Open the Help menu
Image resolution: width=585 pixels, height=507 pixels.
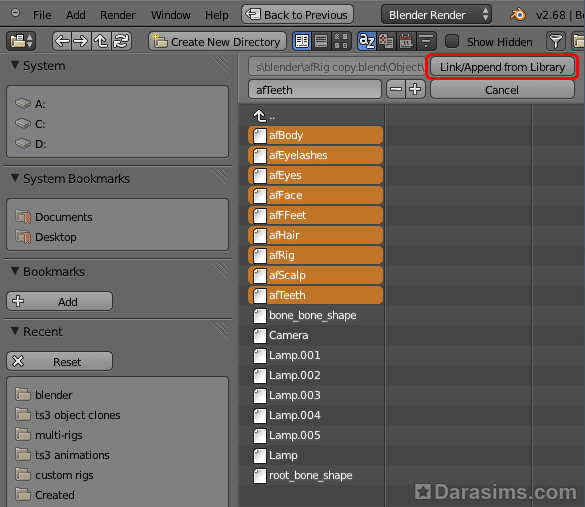[217, 15]
